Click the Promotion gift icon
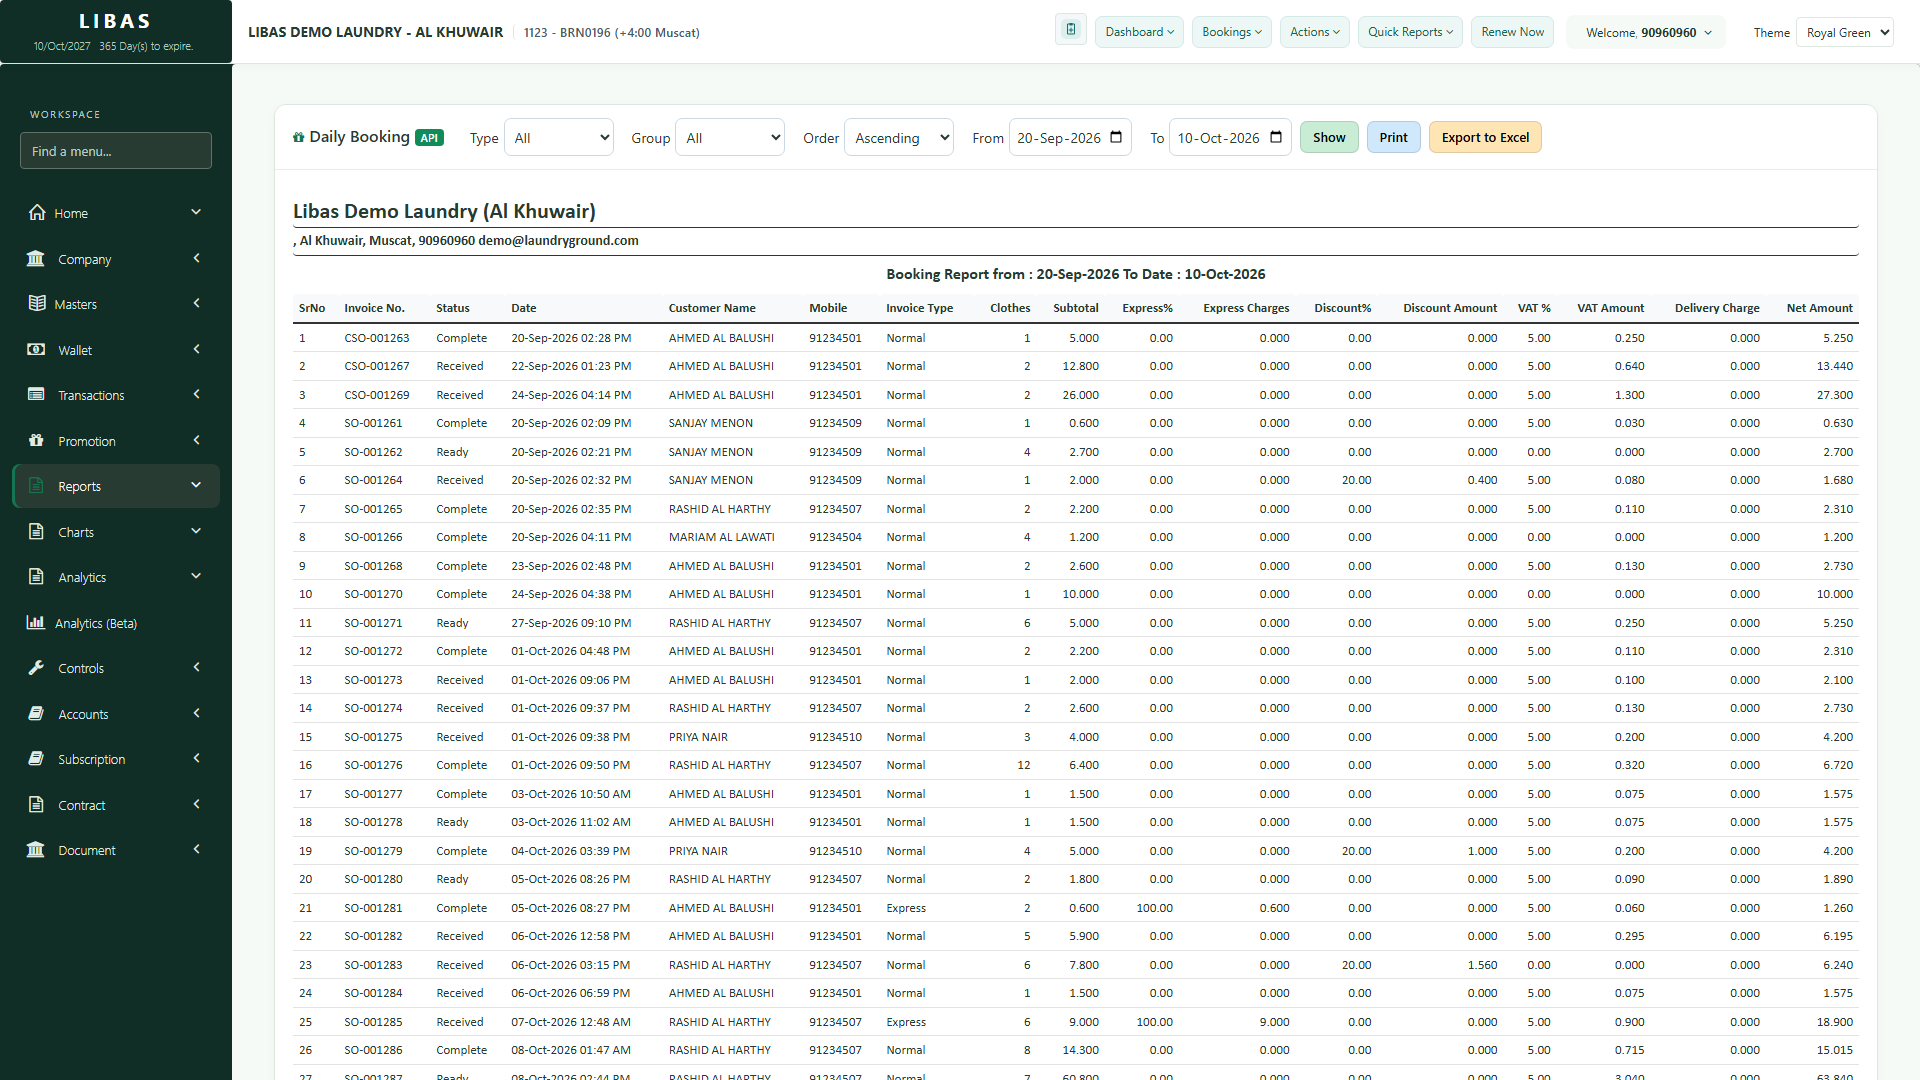 (36, 441)
